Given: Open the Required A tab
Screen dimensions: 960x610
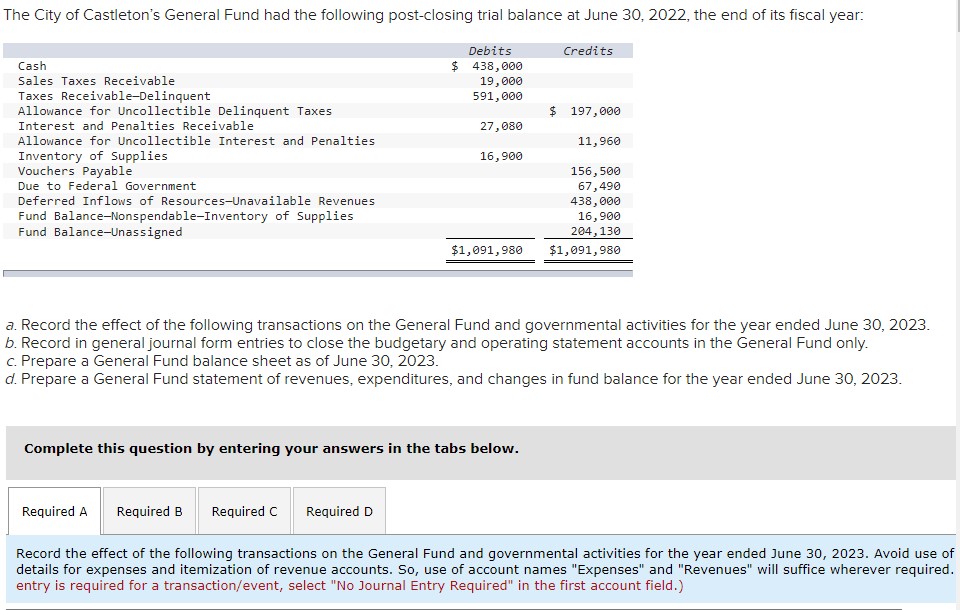Looking at the screenshot, I should point(54,511).
